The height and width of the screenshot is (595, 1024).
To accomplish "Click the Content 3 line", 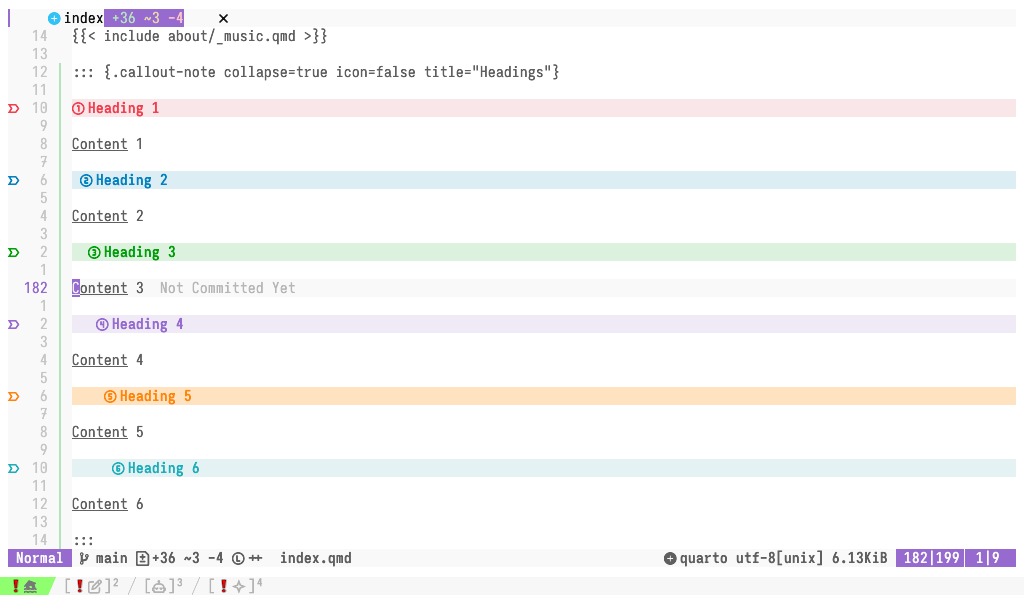I will pos(107,288).
